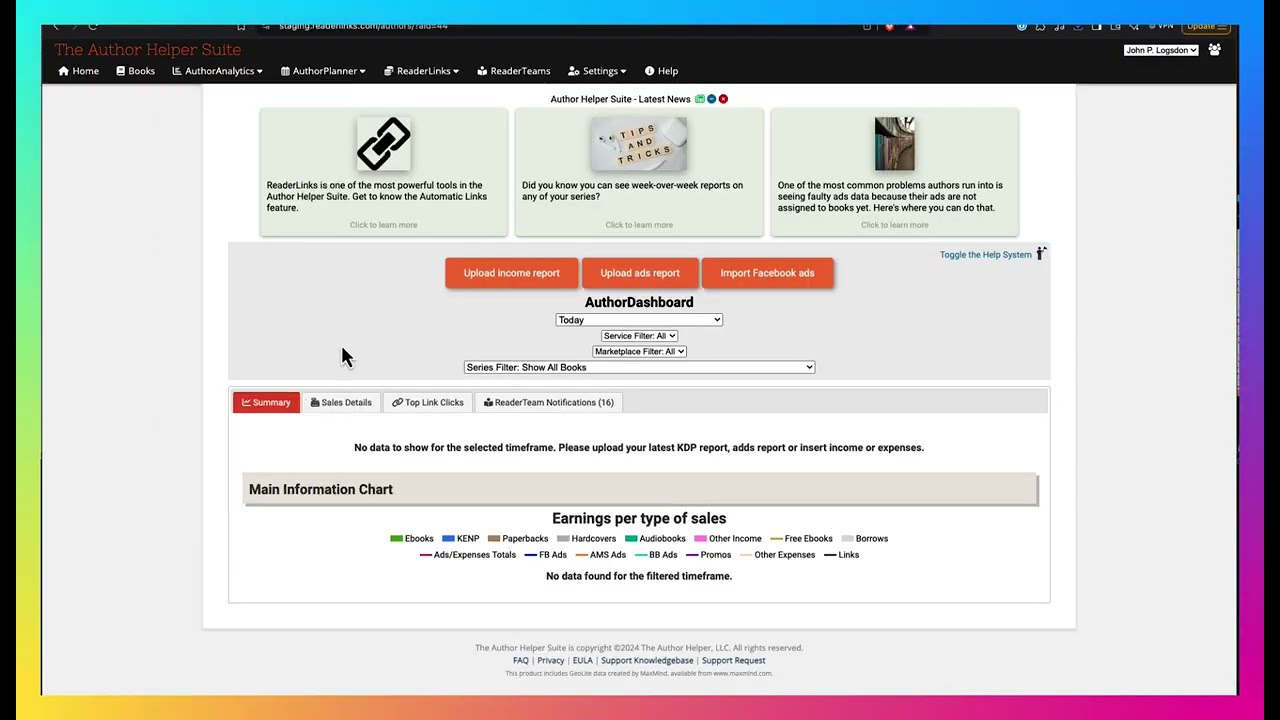Switch to the Sales Details tab
Screen dimensions: 1280x720
pyautogui.click(x=341, y=402)
